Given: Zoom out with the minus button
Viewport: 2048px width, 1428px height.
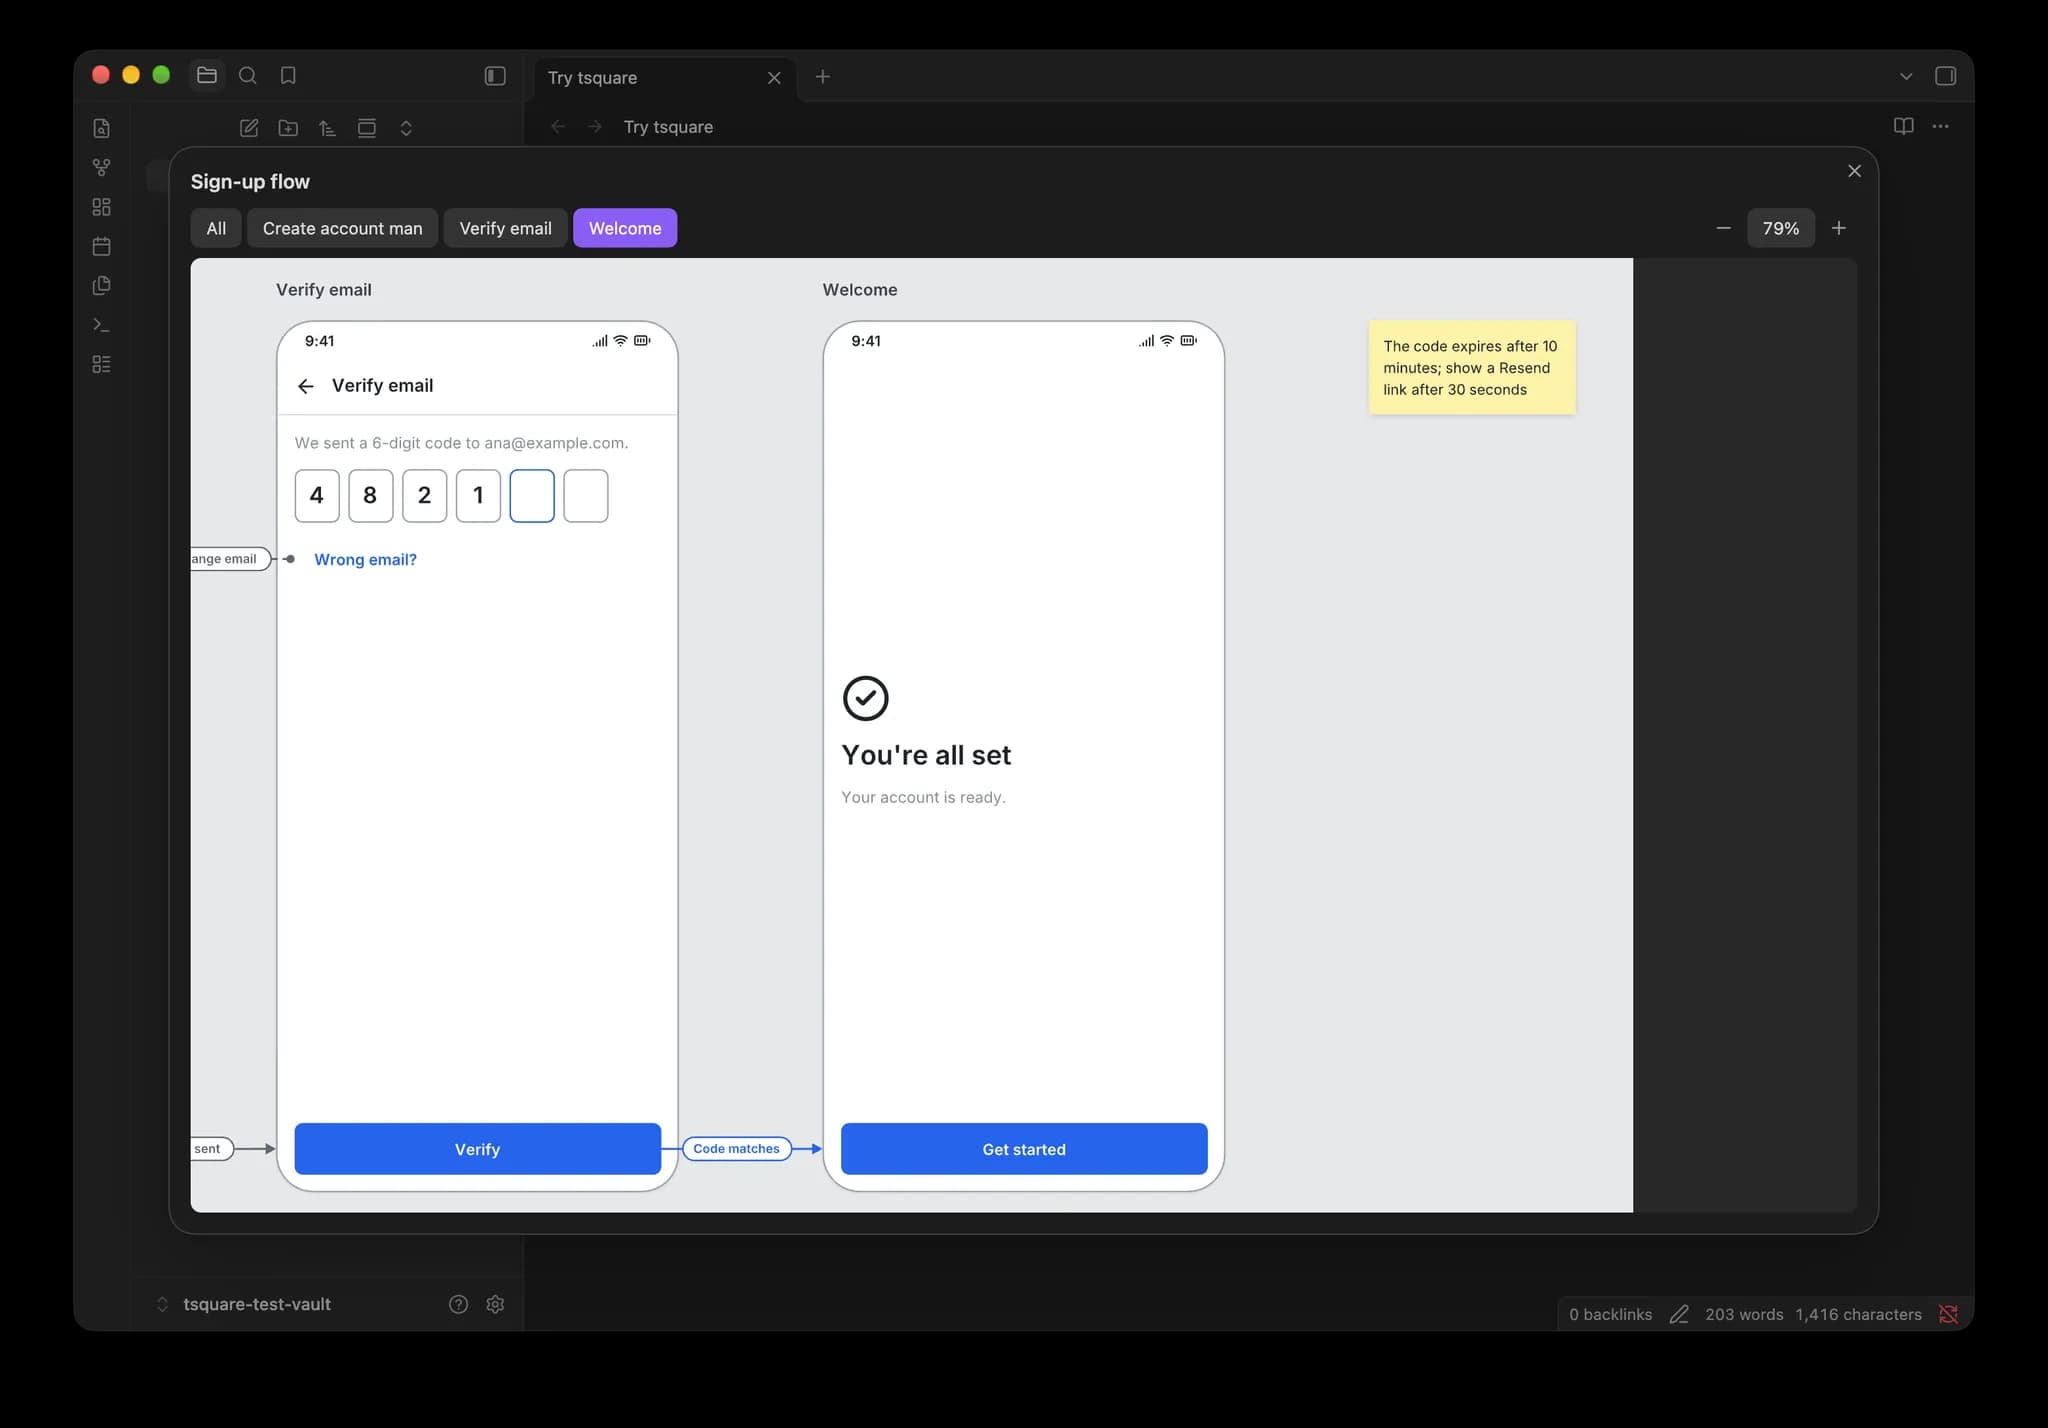Looking at the screenshot, I should [1723, 228].
